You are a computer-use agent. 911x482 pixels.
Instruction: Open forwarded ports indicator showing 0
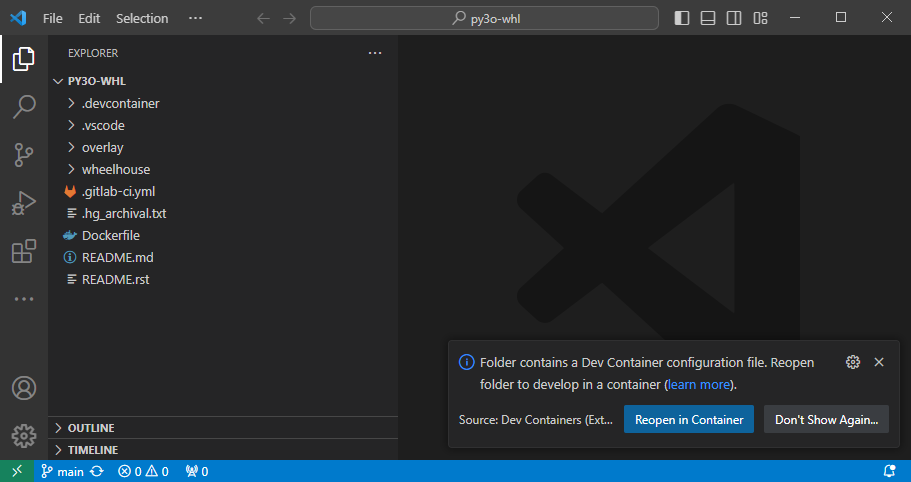click(x=197, y=472)
